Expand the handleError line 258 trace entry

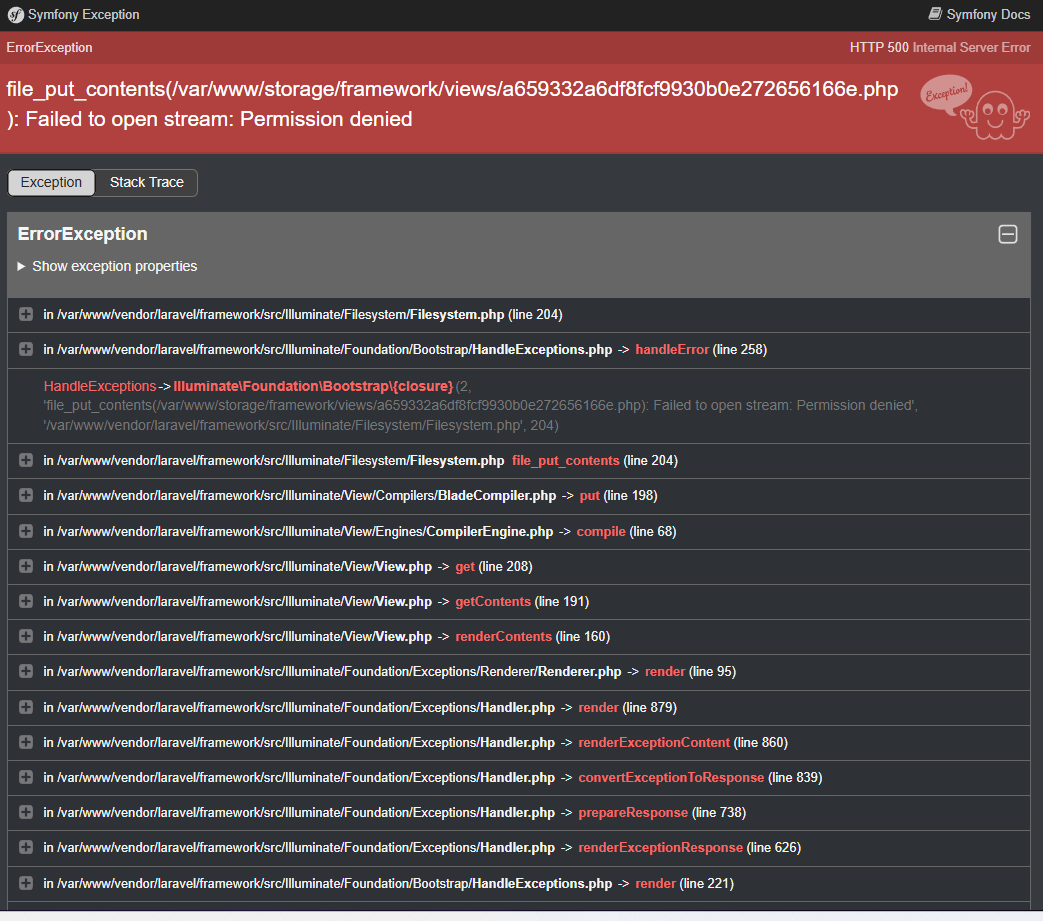(26, 350)
